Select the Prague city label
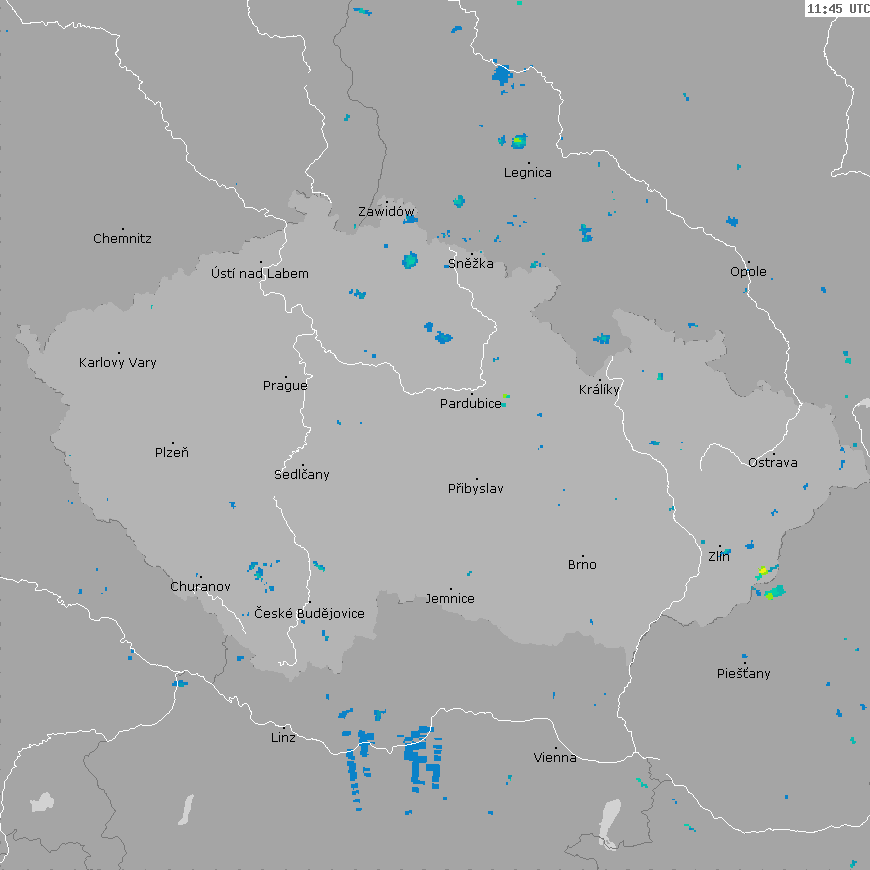The width and height of the screenshot is (870, 870). [285, 386]
